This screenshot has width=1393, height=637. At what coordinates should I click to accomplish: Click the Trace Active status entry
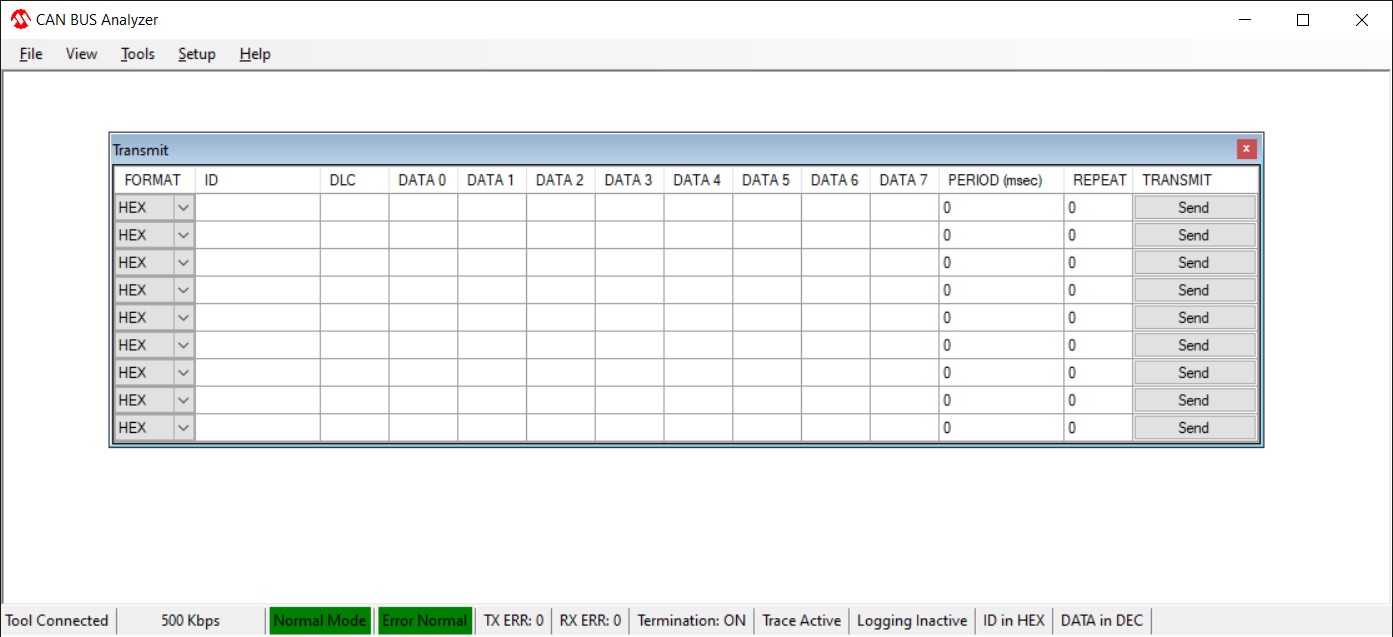802,621
